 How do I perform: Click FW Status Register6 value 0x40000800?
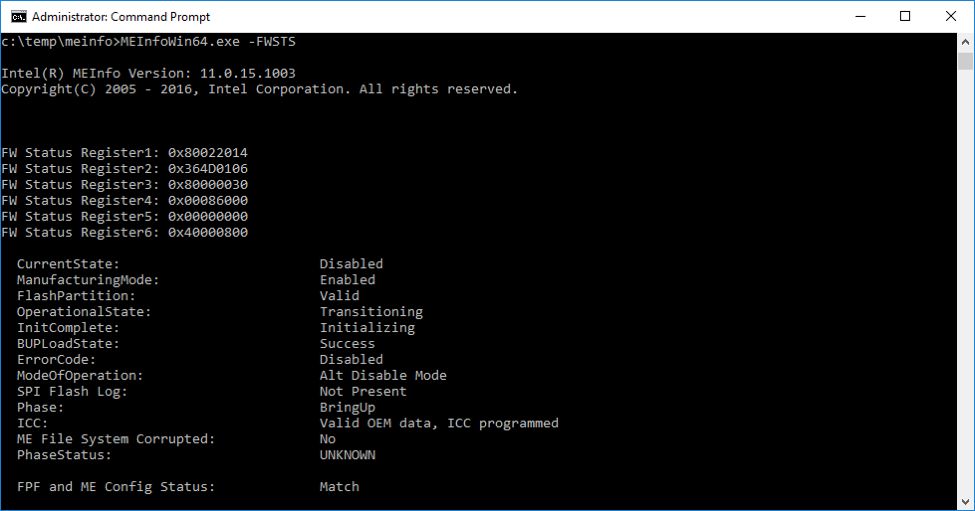pyautogui.click(x=207, y=232)
